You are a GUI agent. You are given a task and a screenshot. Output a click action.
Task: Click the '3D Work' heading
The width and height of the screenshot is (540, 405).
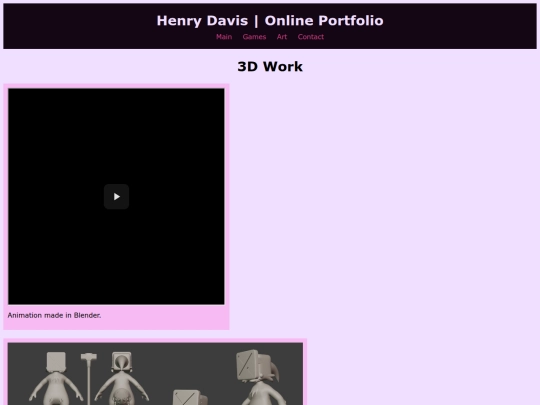[270, 66]
